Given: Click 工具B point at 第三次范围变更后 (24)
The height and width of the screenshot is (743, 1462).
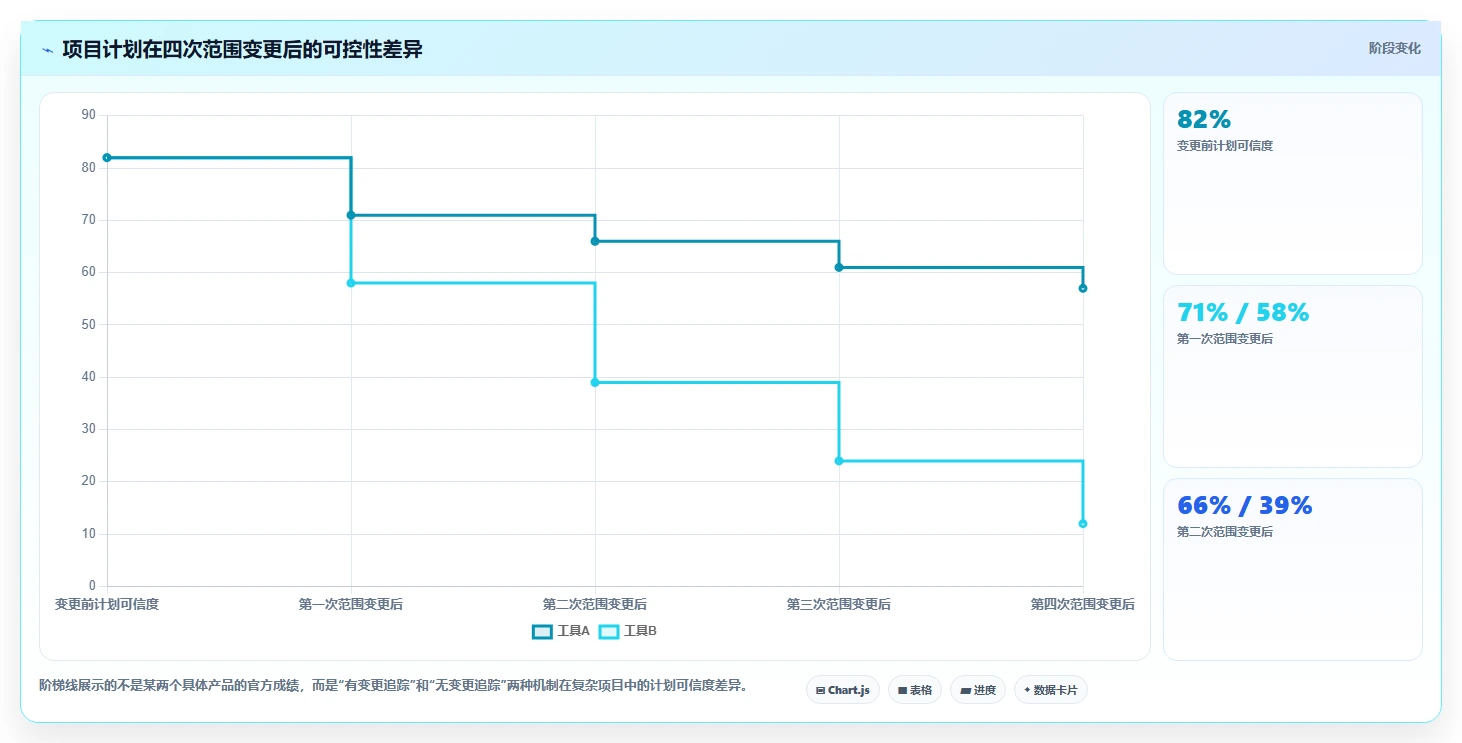Looking at the screenshot, I should [x=839, y=461].
